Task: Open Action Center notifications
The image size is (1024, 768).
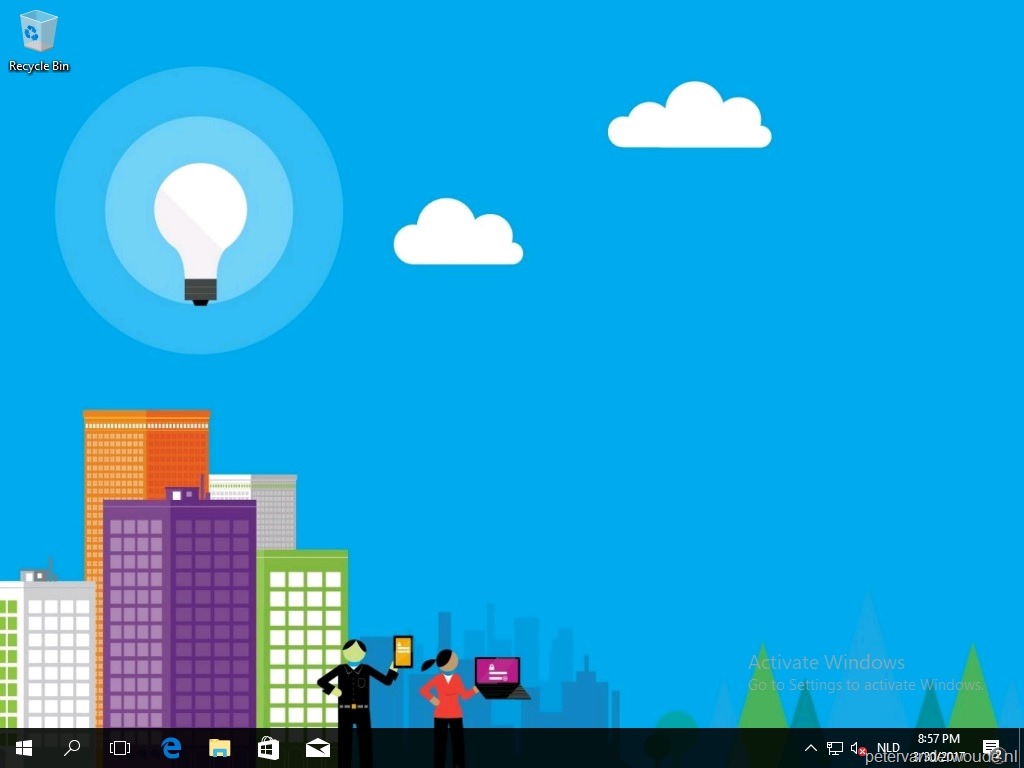Action: click(x=991, y=747)
